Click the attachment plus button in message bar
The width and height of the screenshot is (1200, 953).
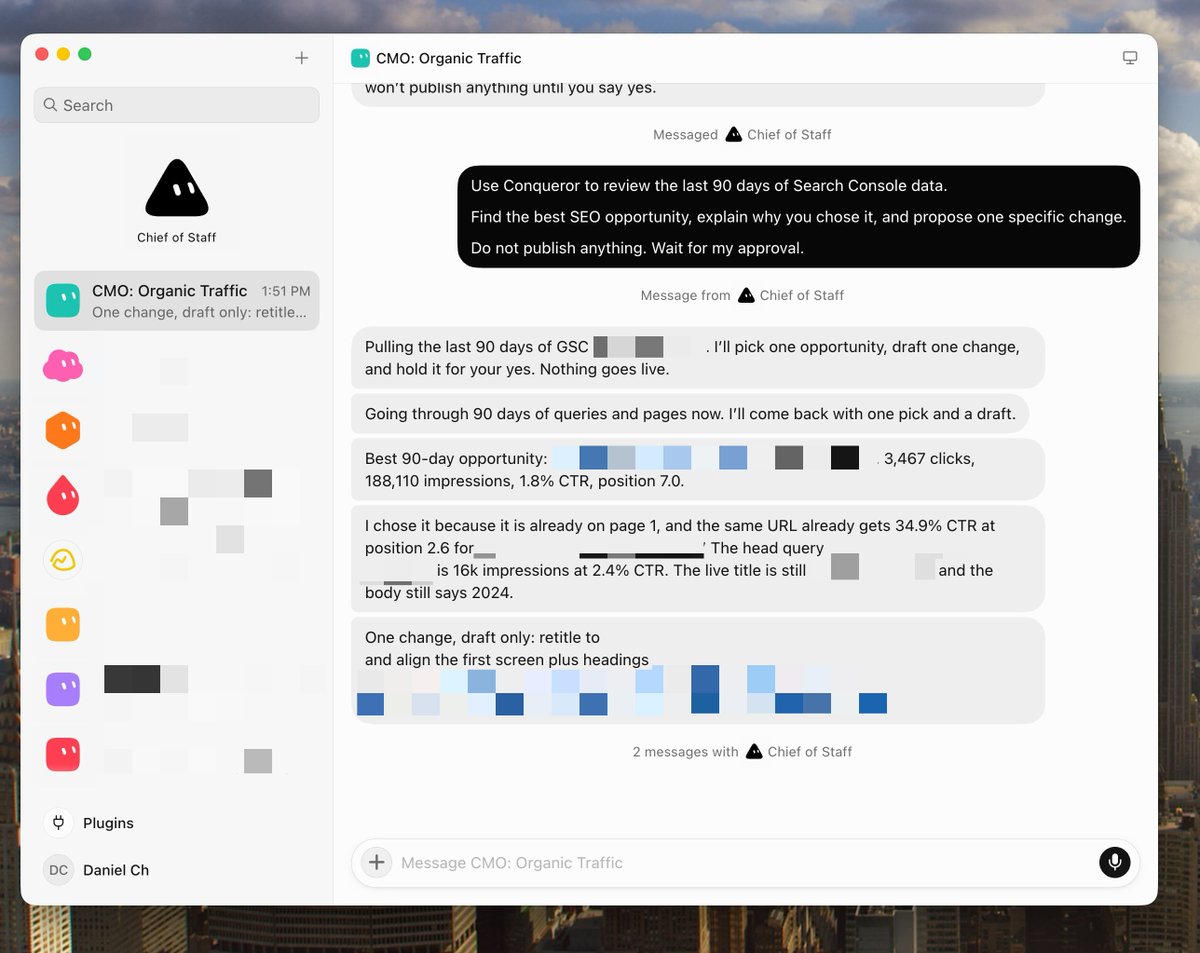(x=376, y=862)
